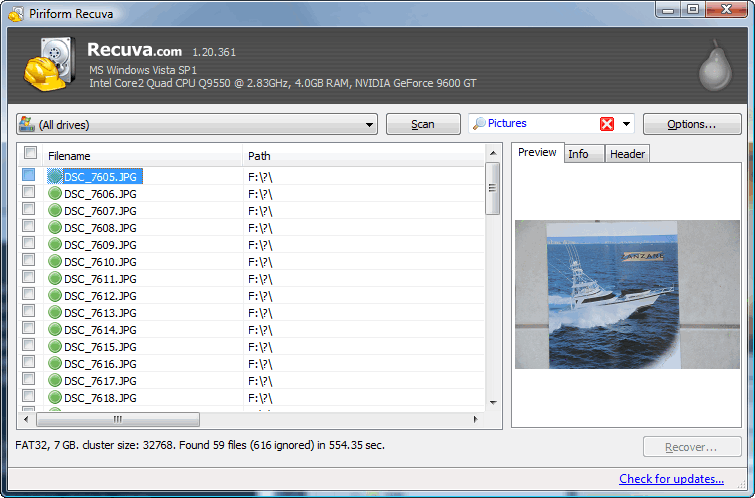Image resolution: width=755 pixels, height=498 pixels.
Task: Click the F:\?\ path of DSC_7606.JPG
Action: [260, 194]
